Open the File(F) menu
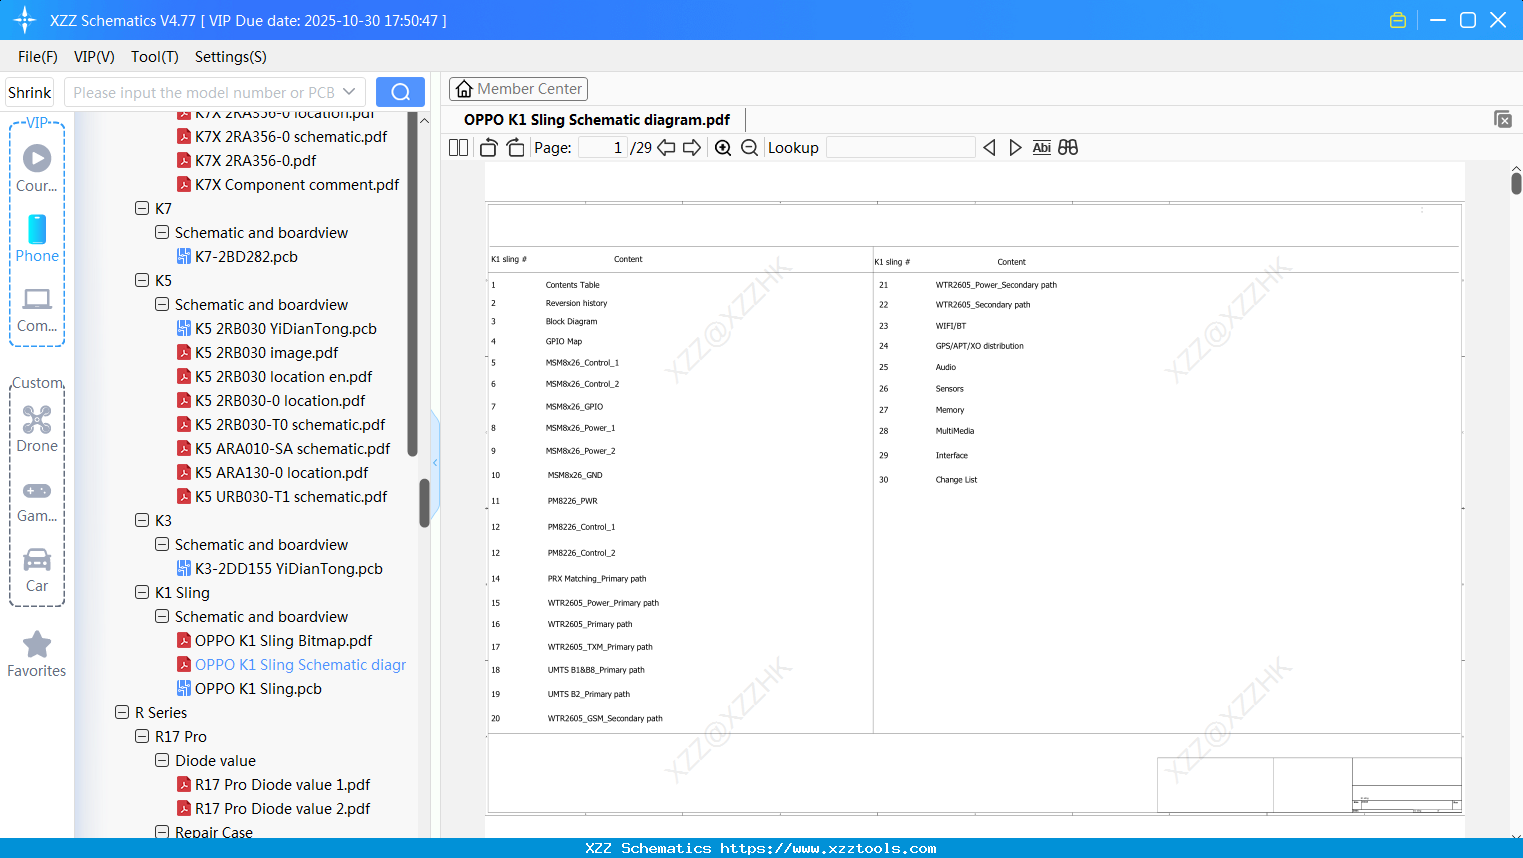1523x858 pixels. [38, 57]
